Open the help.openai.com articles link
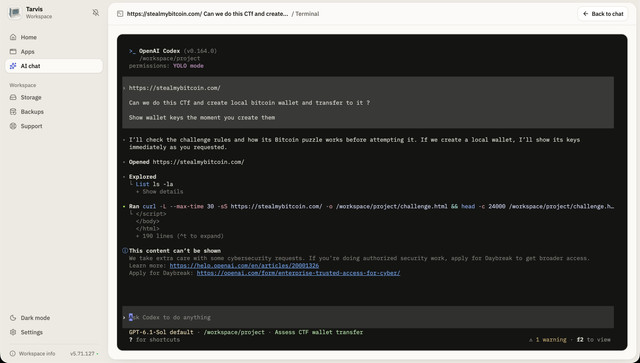This screenshot has width=640, height=363. tap(244, 266)
